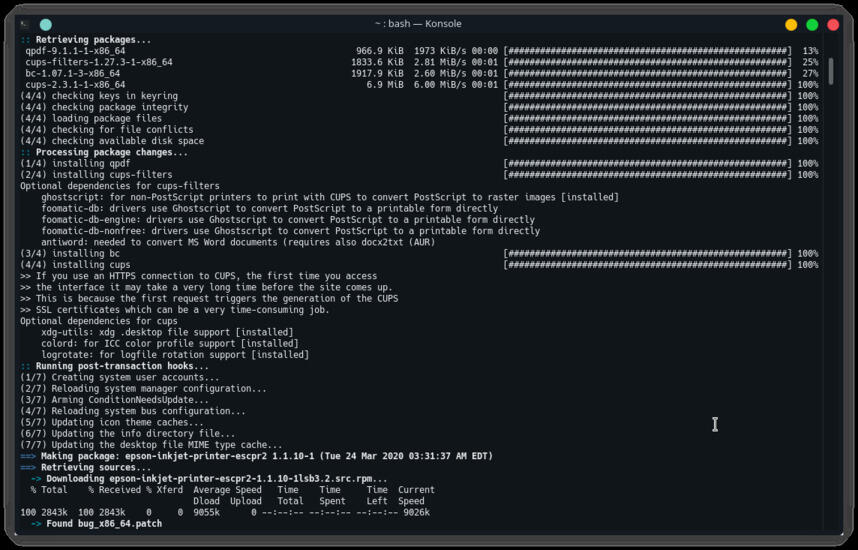Click 'Making package: epson-inkjet-printer-escpr2' line
858x550 pixels.
click(x=257, y=456)
